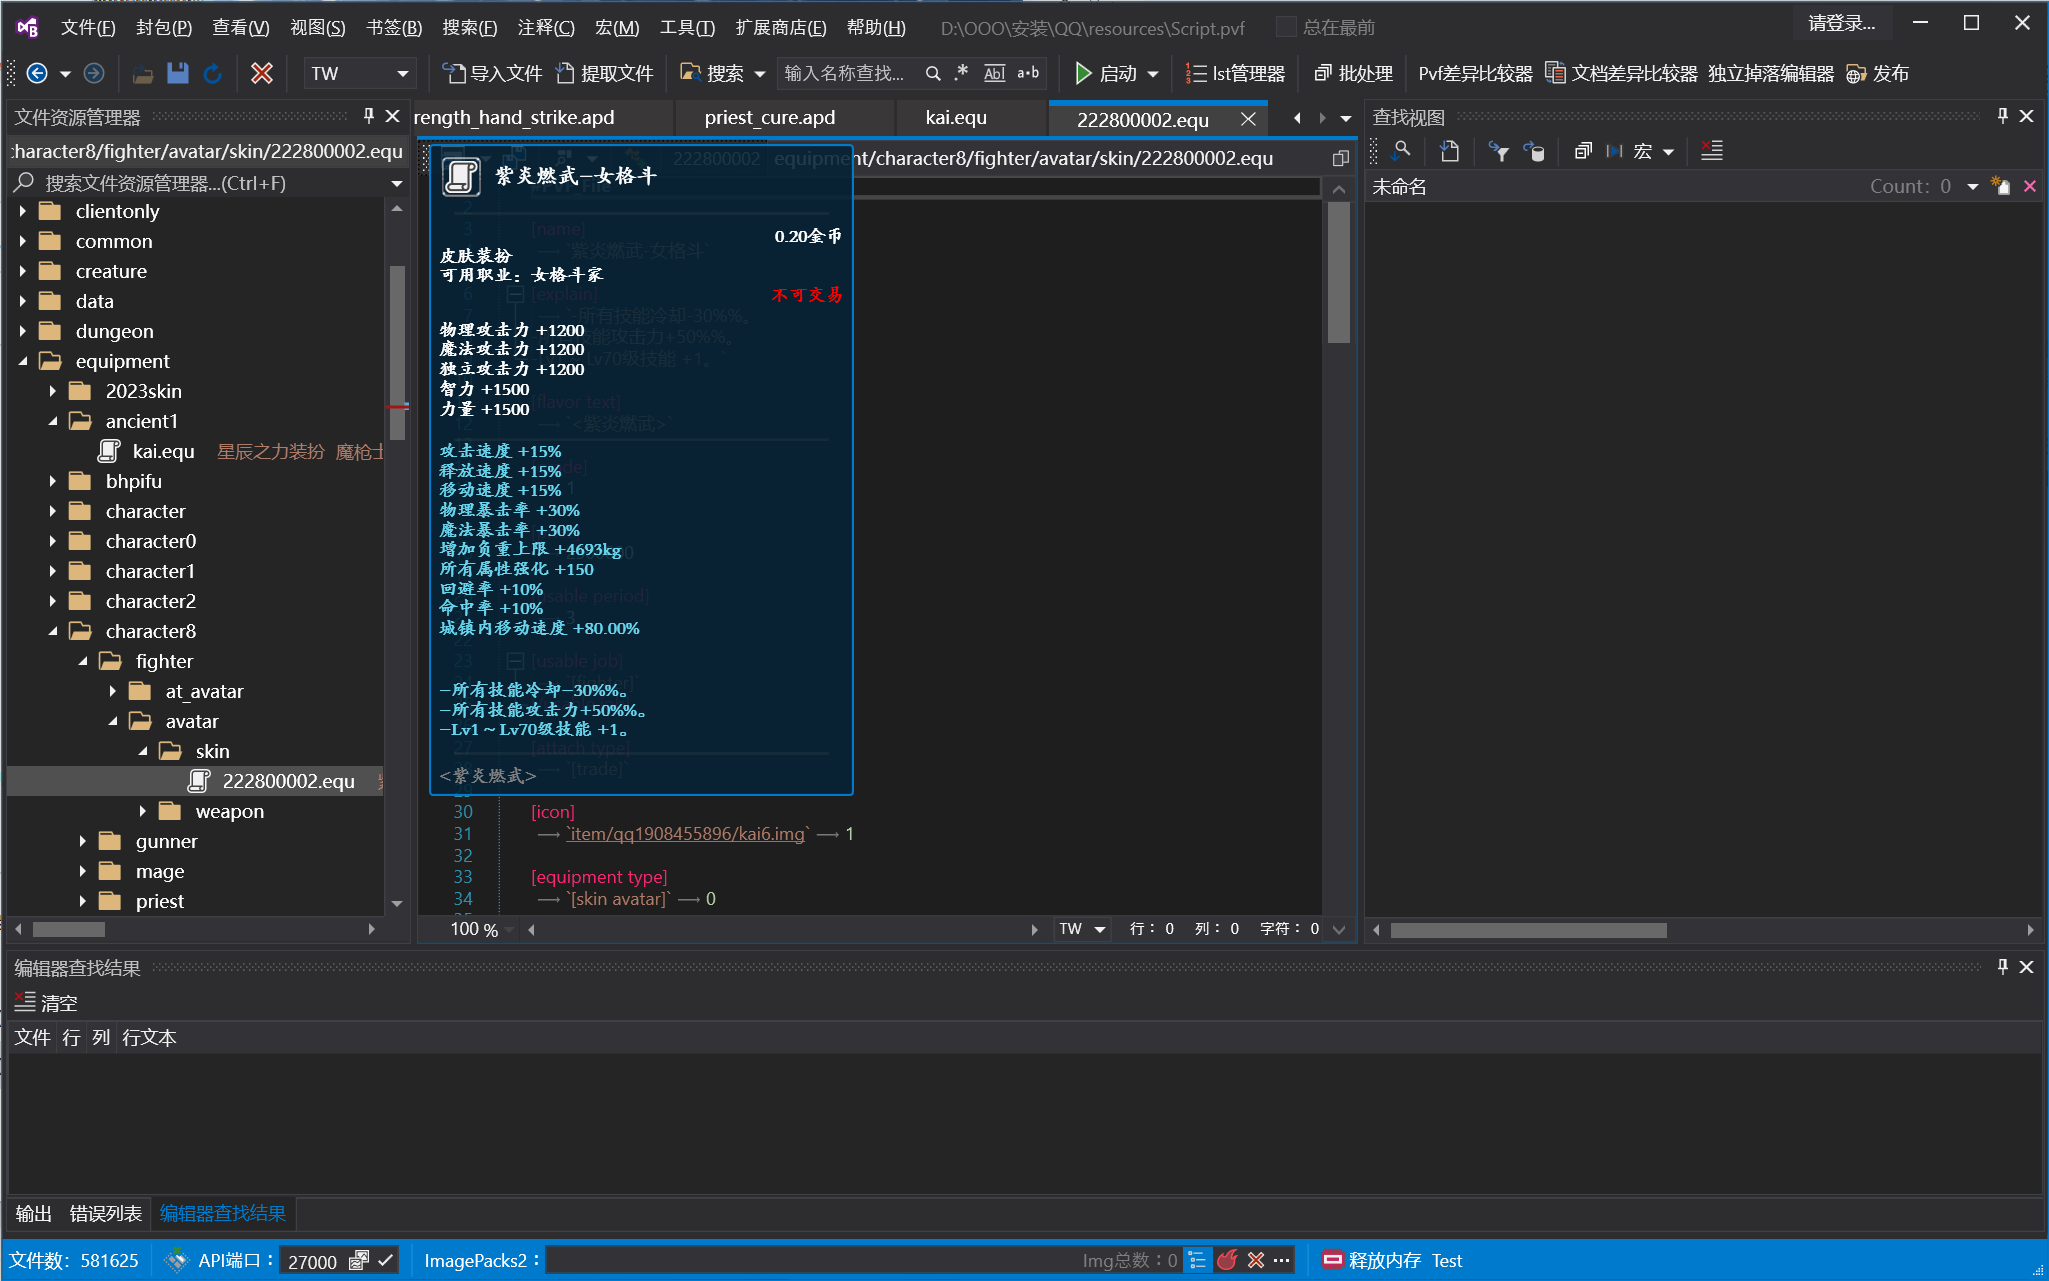This screenshot has height=1281, width=2049.
Task: Toggle the regex asterisk search option
Action: (962, 73)
